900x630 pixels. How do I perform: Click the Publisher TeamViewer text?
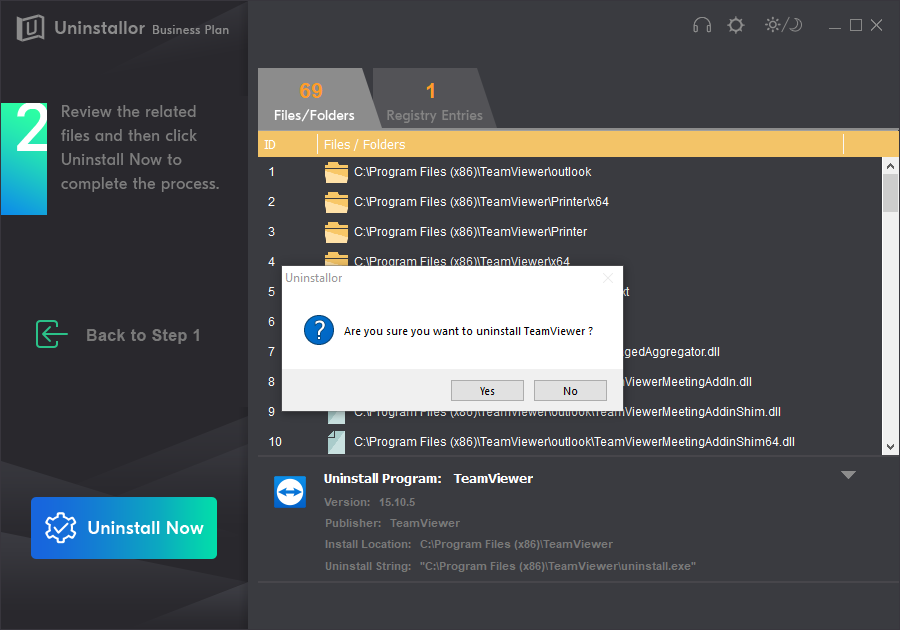coord(425,523)
